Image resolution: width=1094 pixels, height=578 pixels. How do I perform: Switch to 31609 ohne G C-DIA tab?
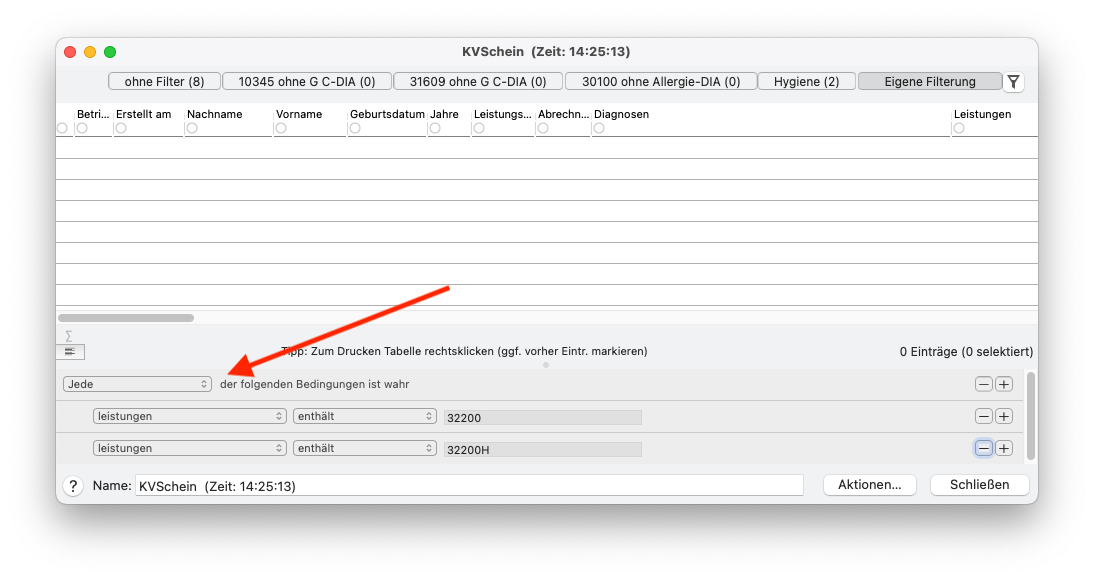point(478,82)
